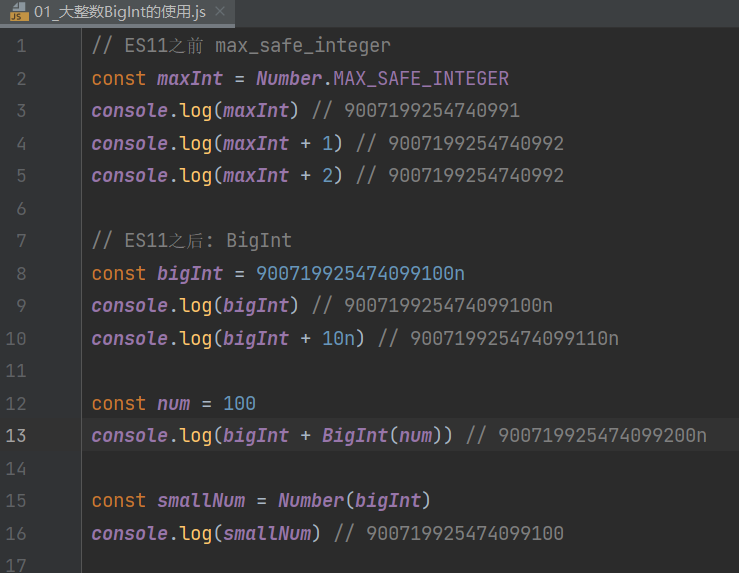739x573 pixels.
Task: Click the comment '900719925474099110n' on line 10
Action: (514, 338)
